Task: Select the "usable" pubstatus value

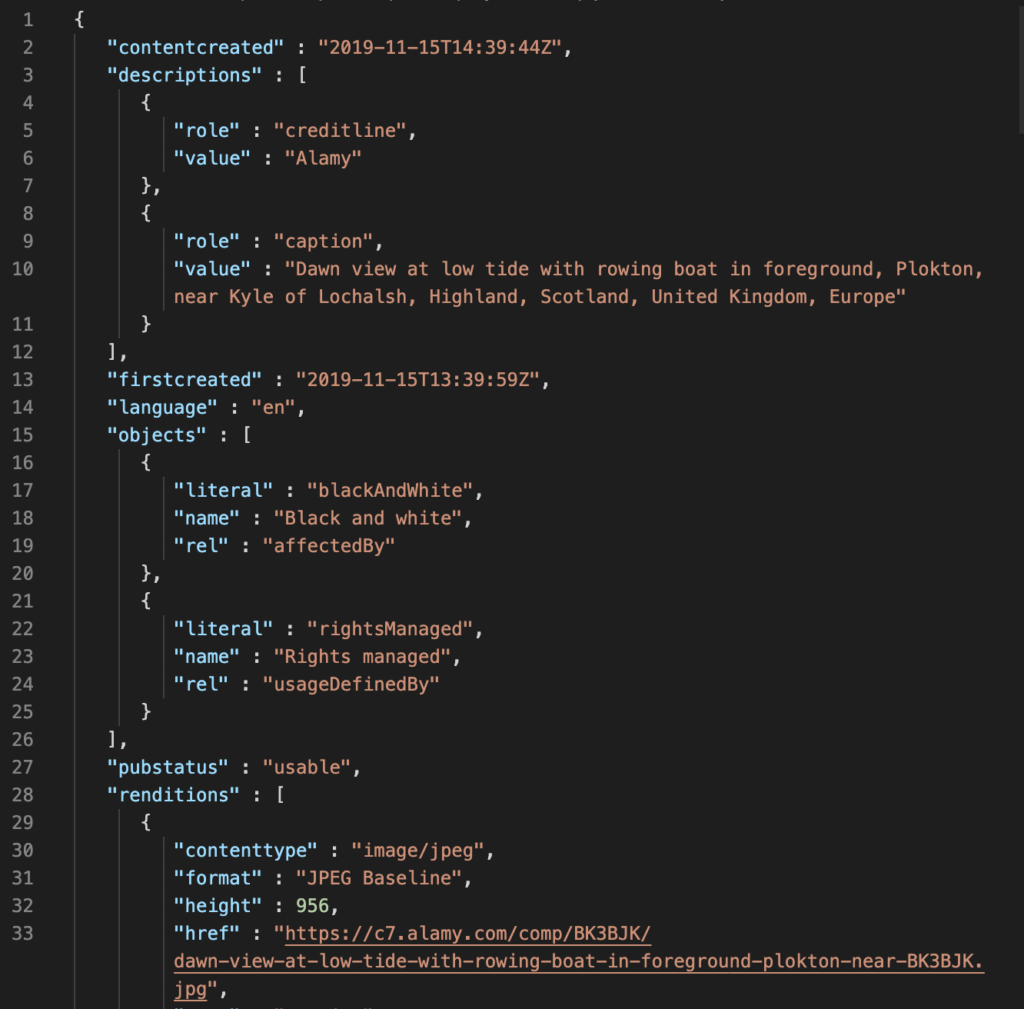Action: pos(306,767)
